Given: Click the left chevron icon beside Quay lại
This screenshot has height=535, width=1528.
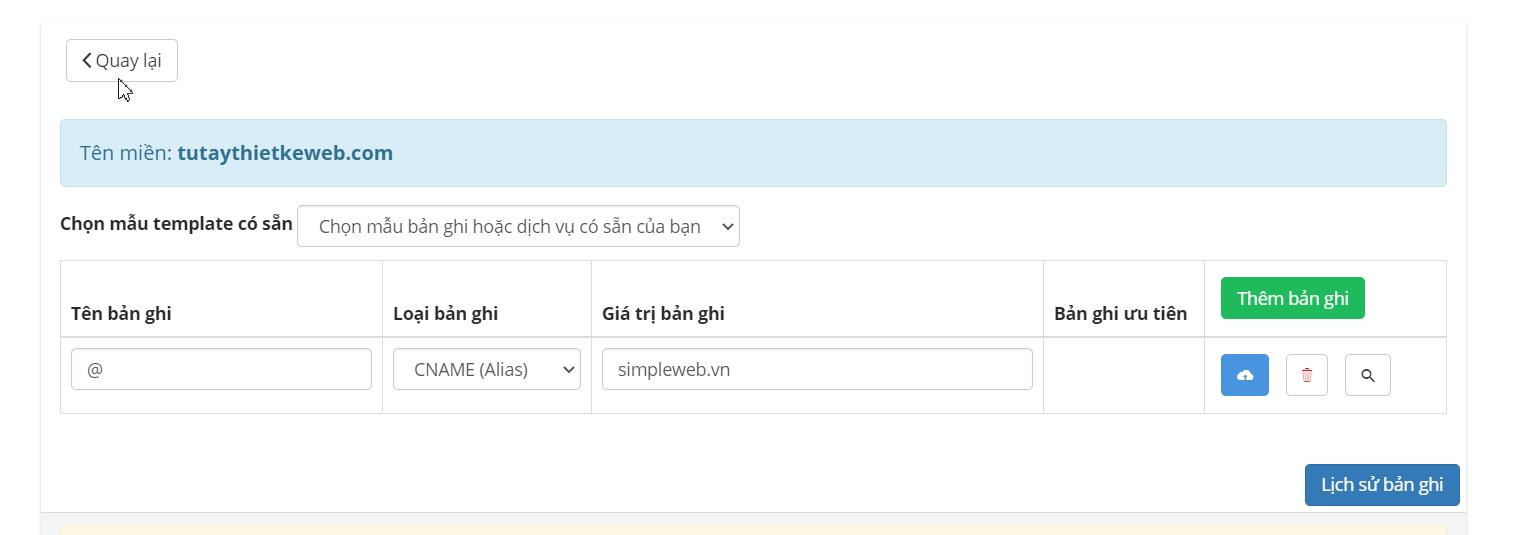Looking at the screenshot, I should pyautogui.click(x=87, y=60).
